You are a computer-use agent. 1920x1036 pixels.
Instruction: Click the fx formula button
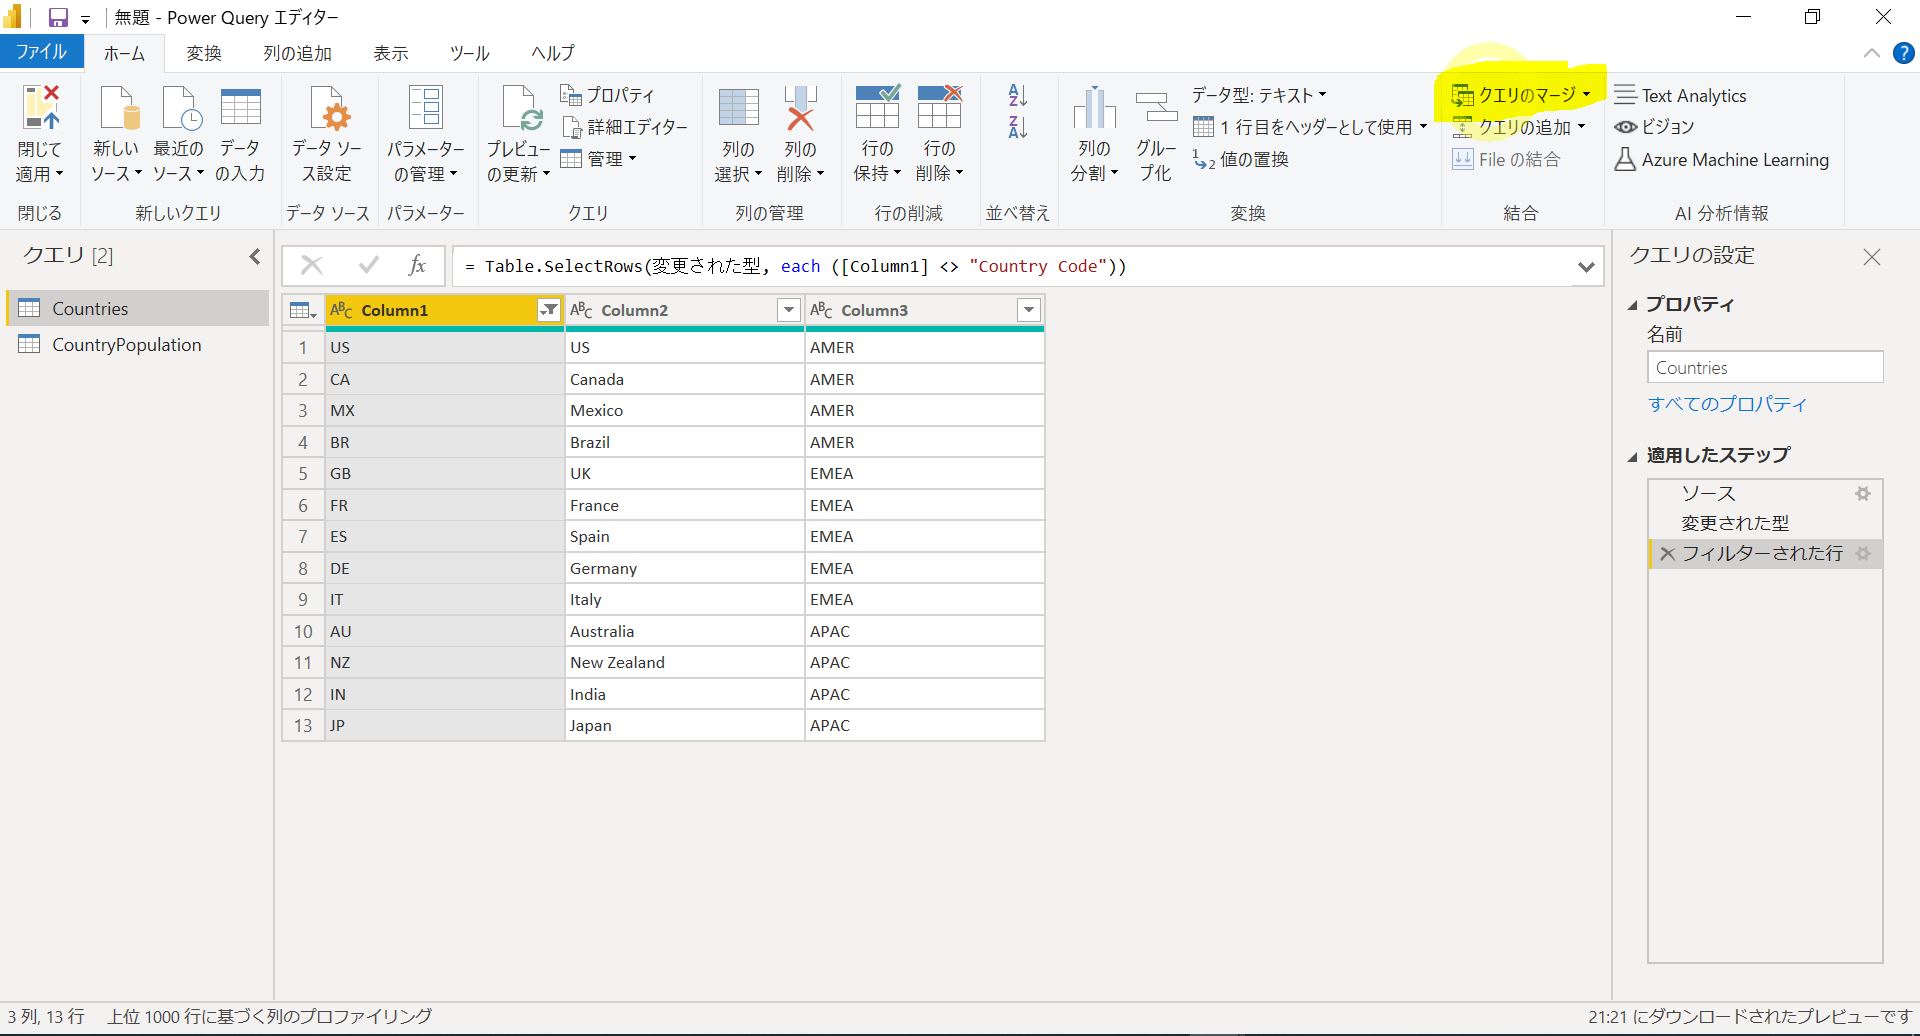417,265
